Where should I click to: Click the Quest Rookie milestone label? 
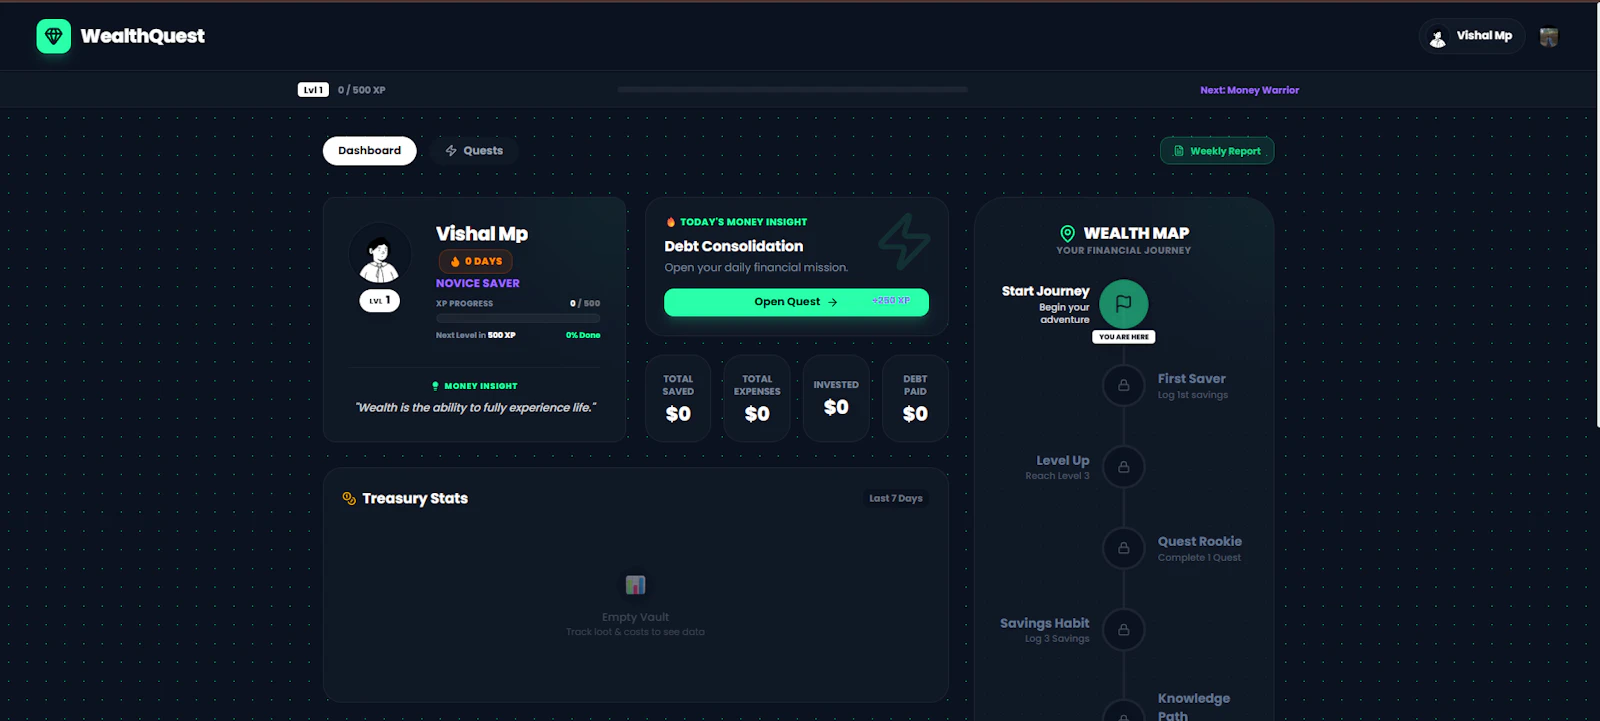[1200, 541]
